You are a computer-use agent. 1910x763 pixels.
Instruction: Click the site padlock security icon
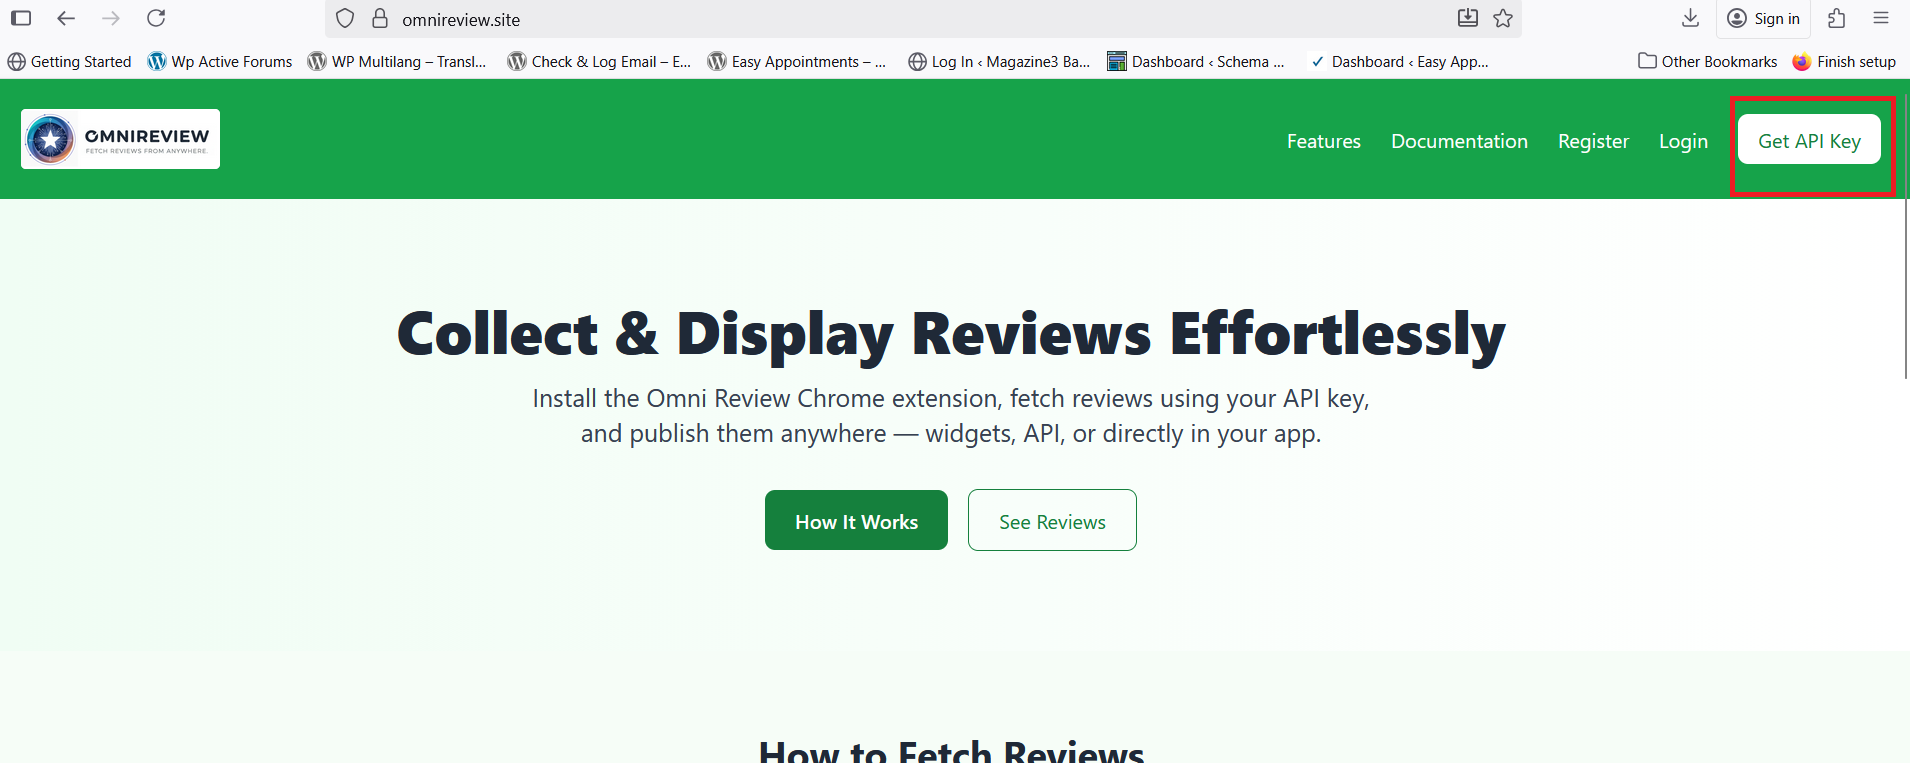tap(380, 19)
